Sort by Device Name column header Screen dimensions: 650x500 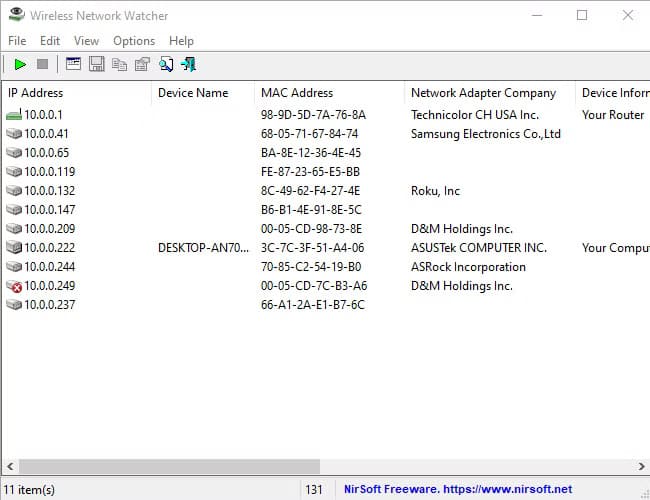click(203, 93)
